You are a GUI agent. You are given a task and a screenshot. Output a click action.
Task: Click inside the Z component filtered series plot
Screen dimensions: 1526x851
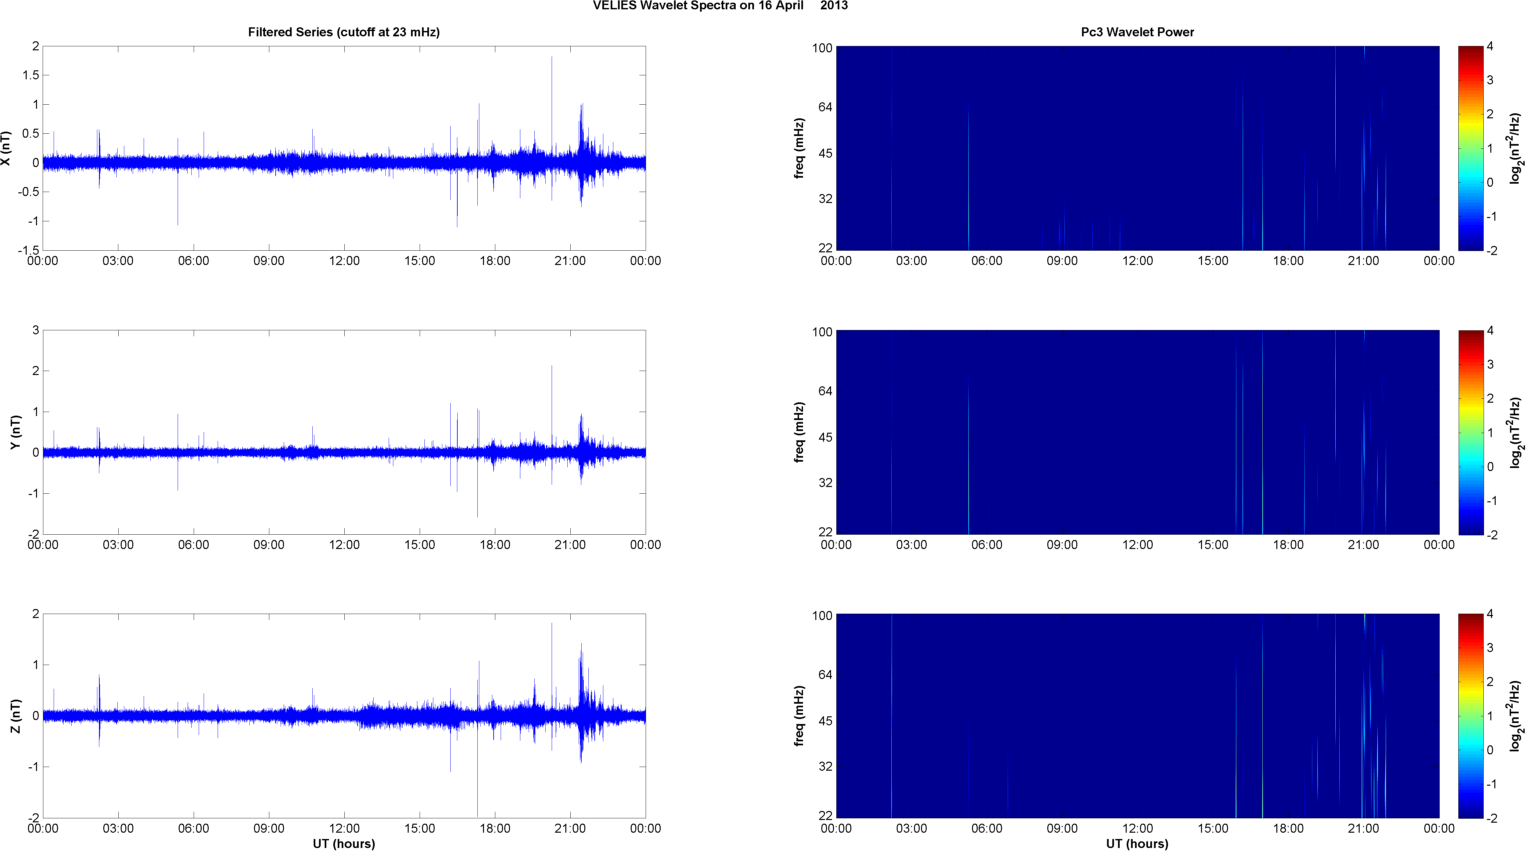344,716
